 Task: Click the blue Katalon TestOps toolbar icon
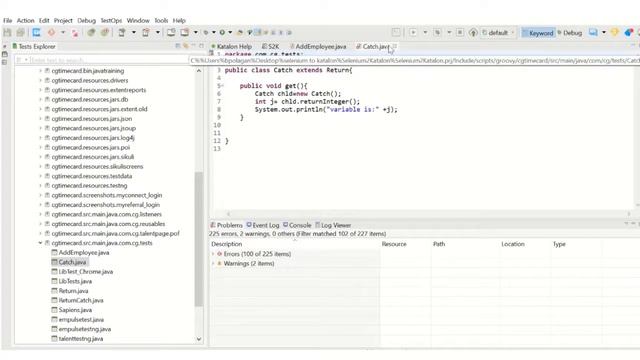click(36, 33)
